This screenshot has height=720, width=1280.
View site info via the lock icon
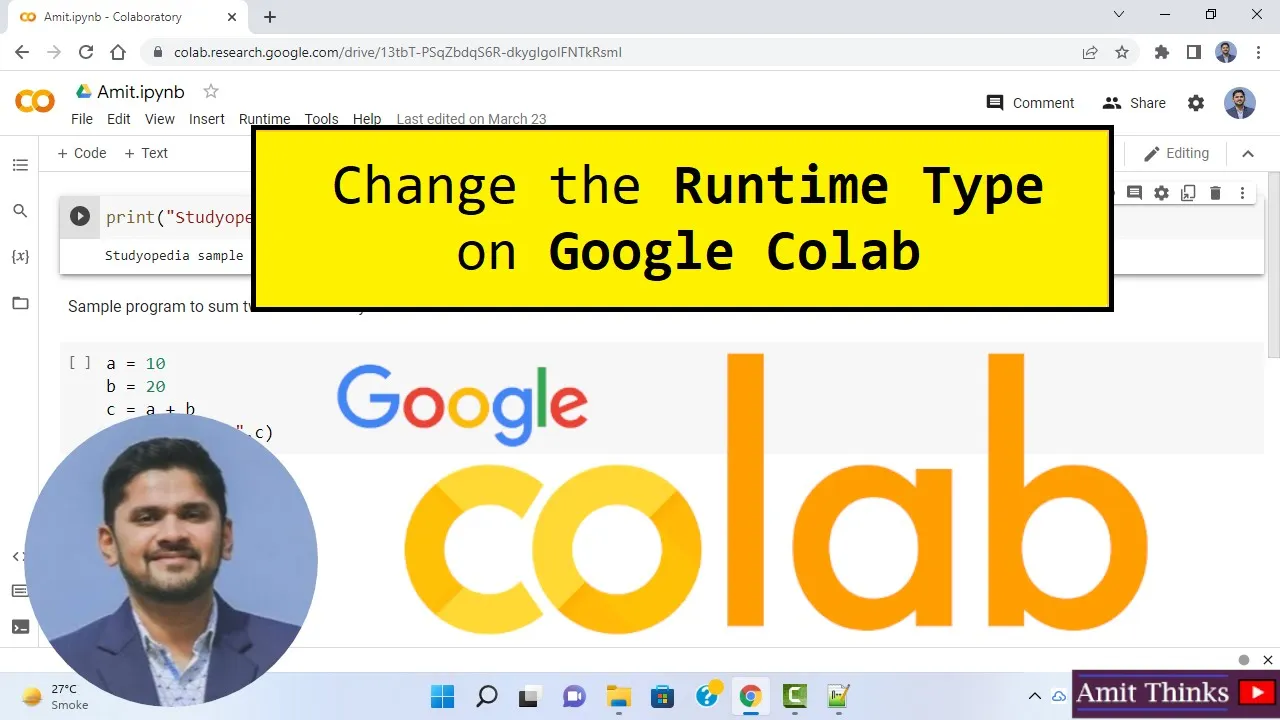pos(157,52)
